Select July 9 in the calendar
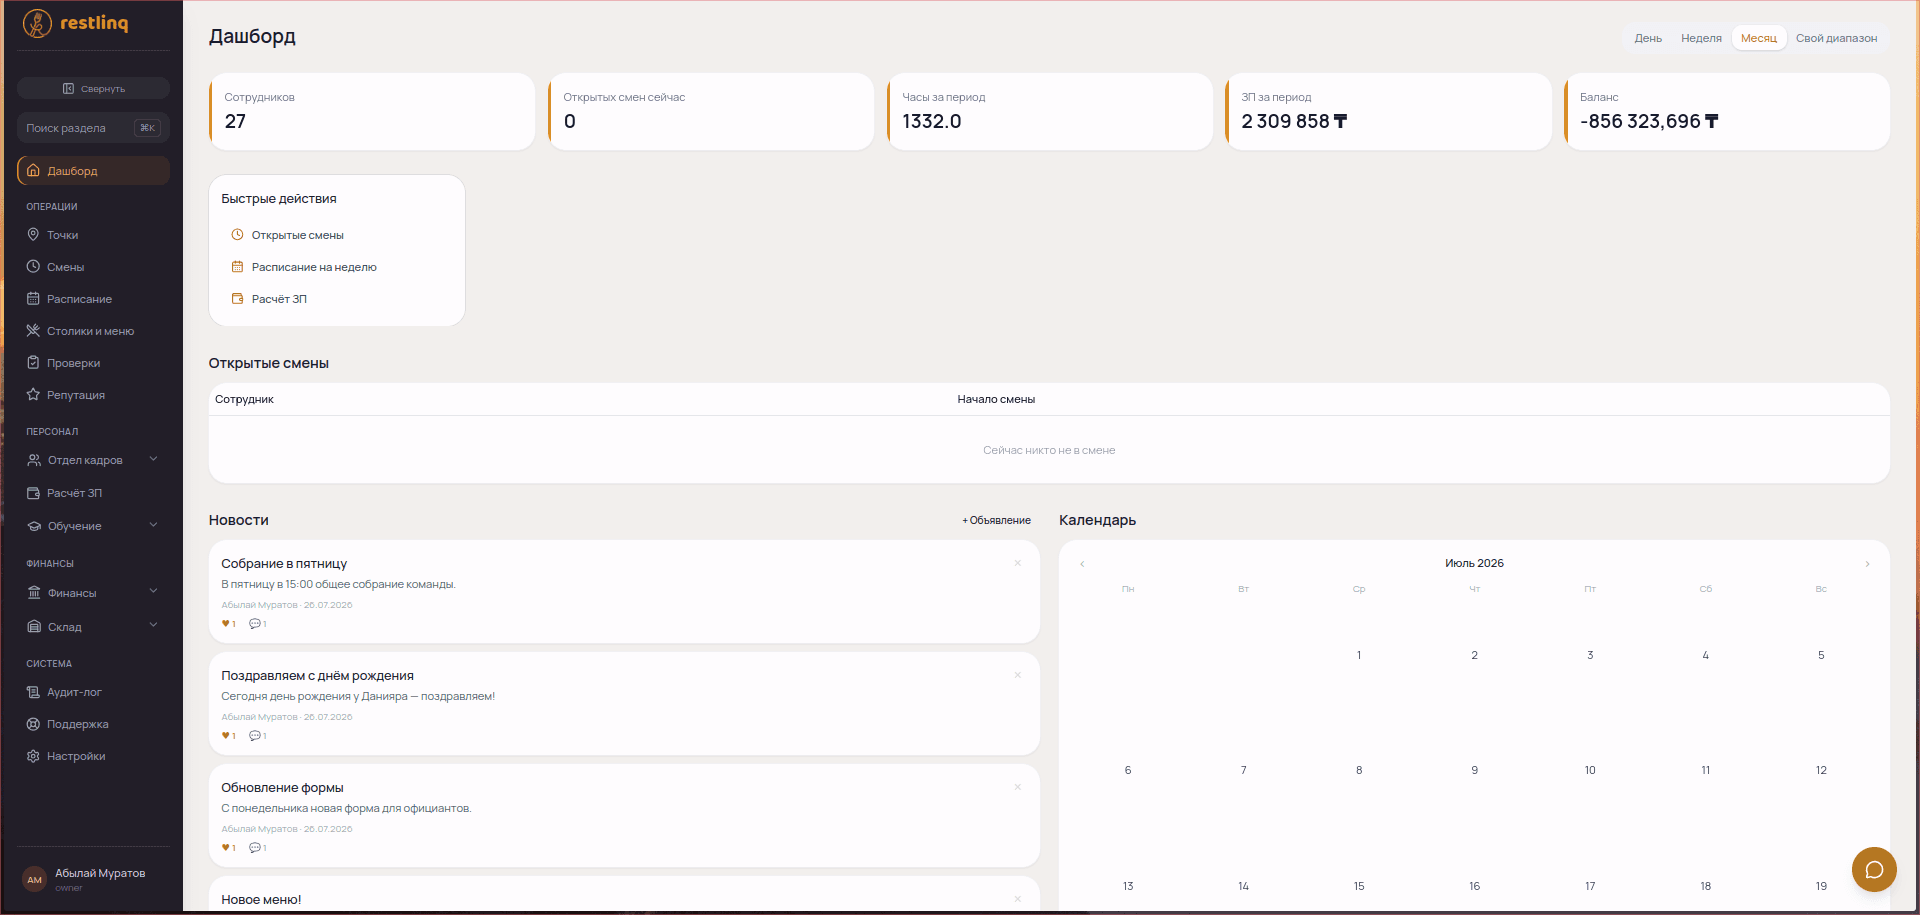The image size is (1920, 915). coord(1474,770)
